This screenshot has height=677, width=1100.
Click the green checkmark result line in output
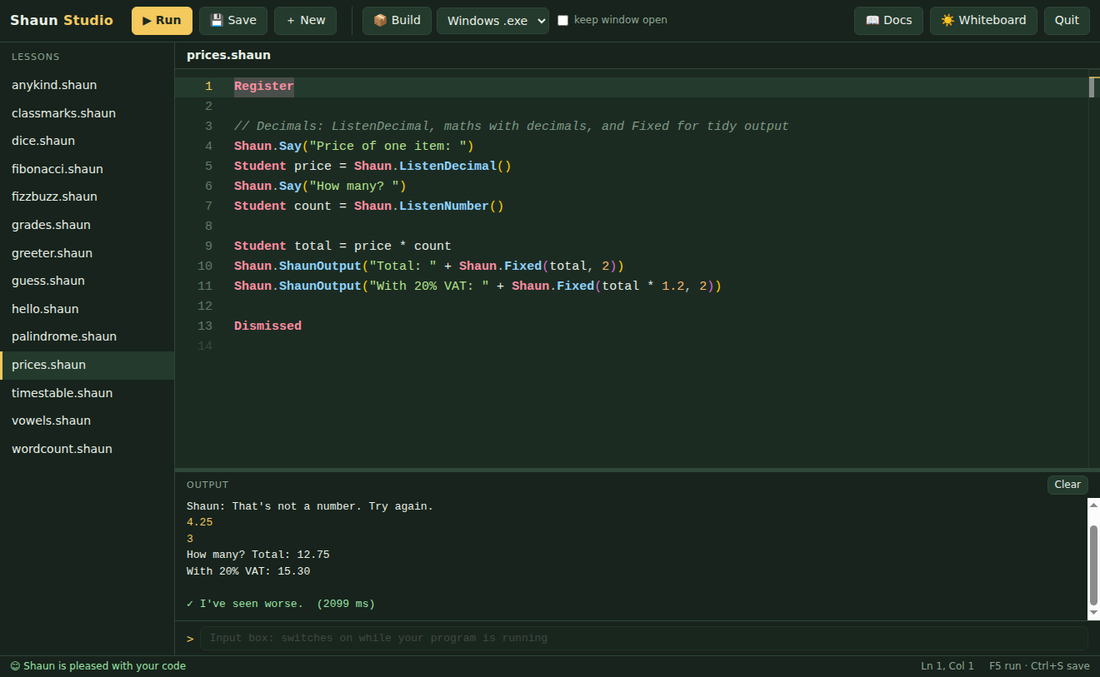[281, 603]
